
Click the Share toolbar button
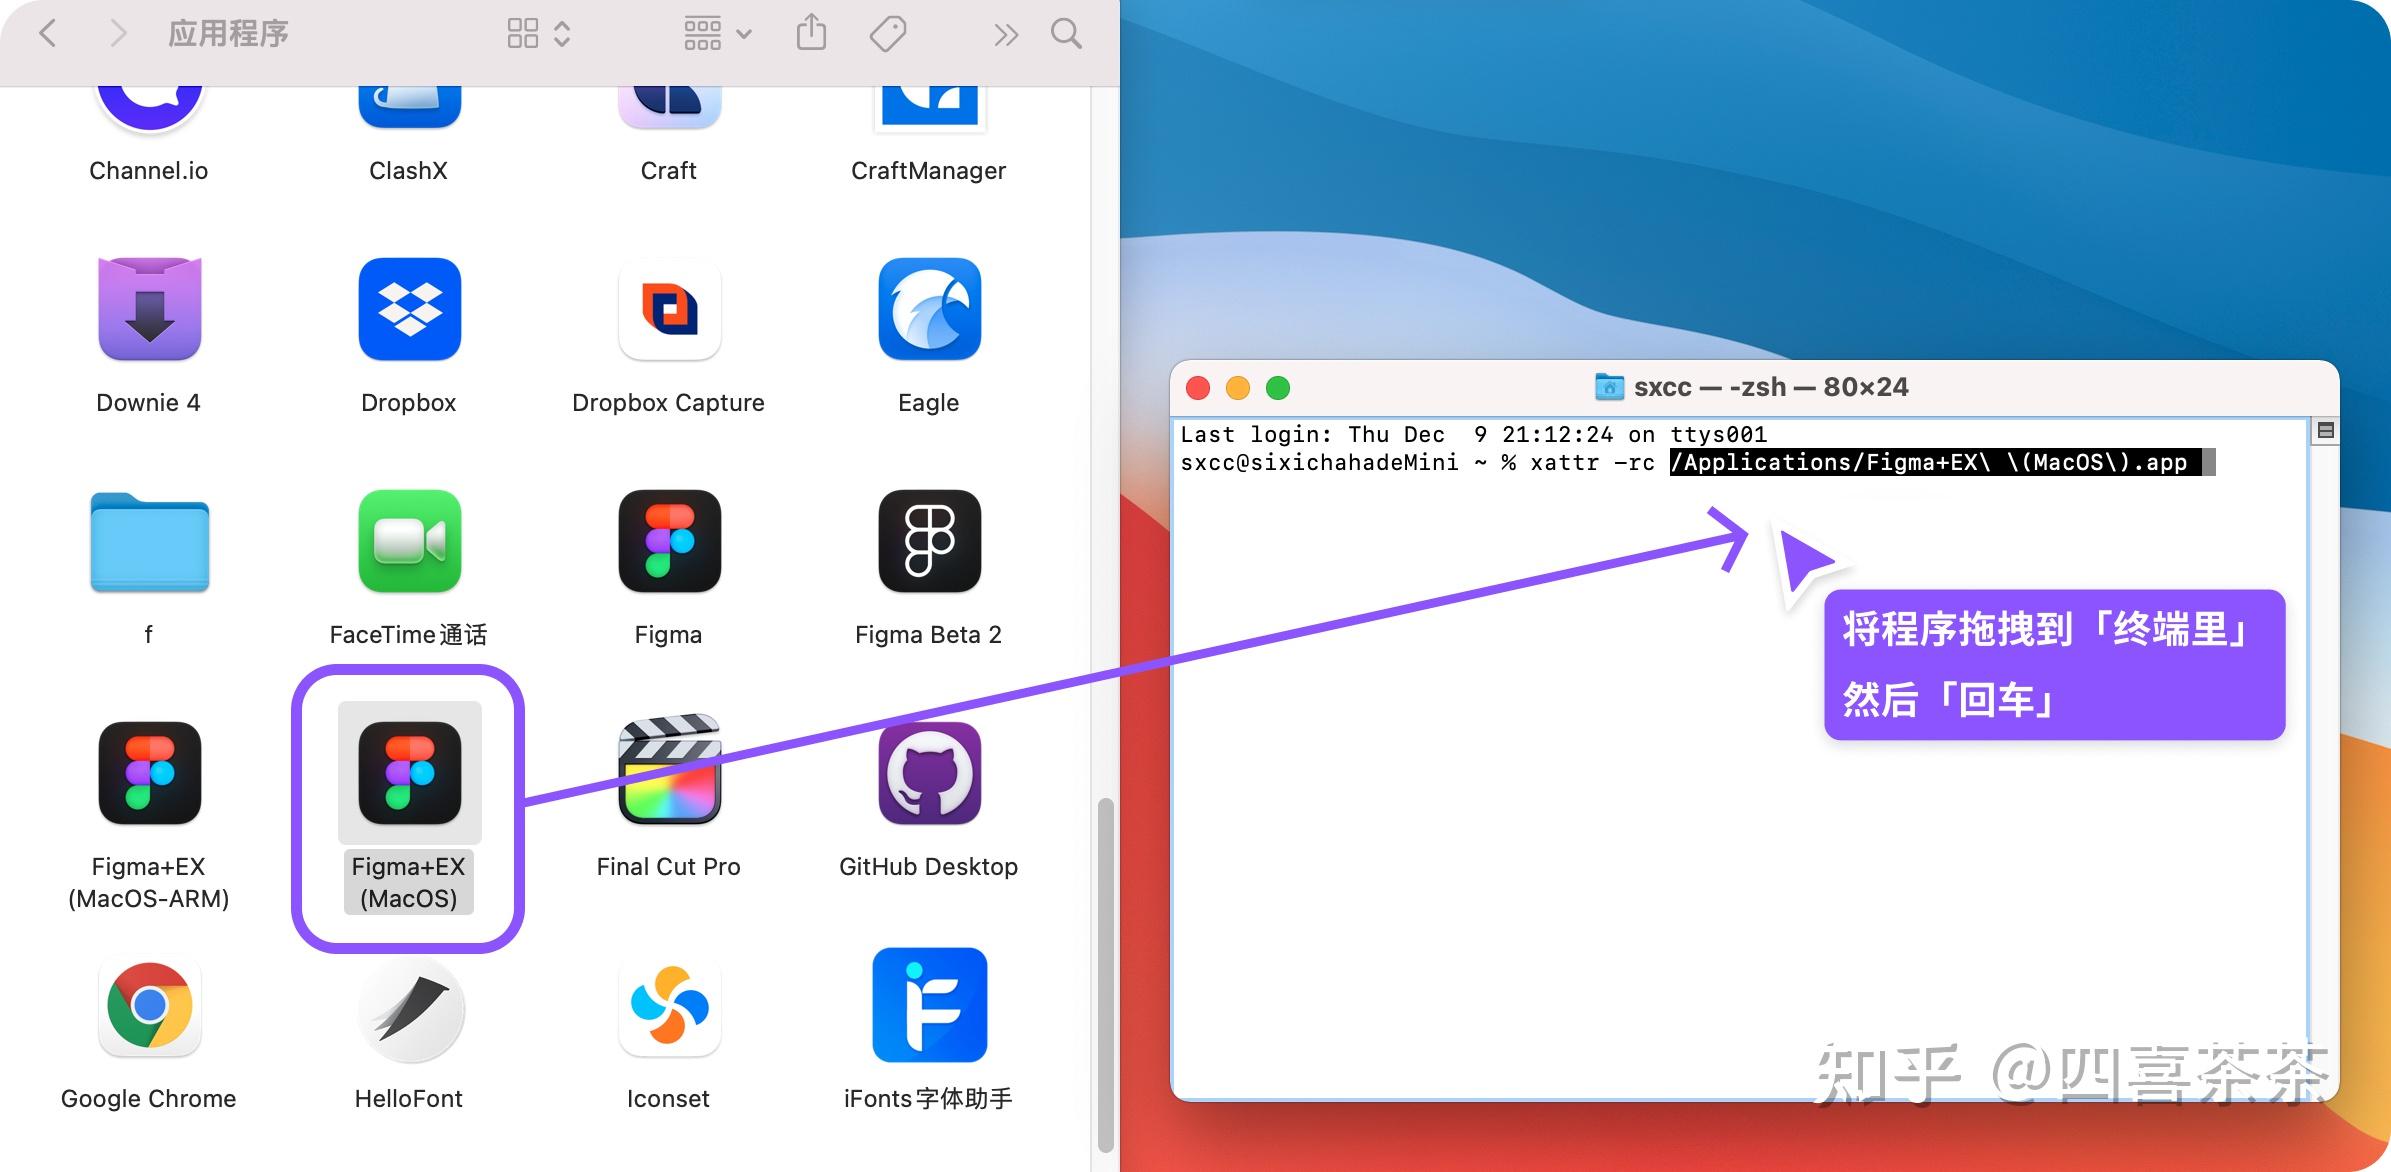811,33
